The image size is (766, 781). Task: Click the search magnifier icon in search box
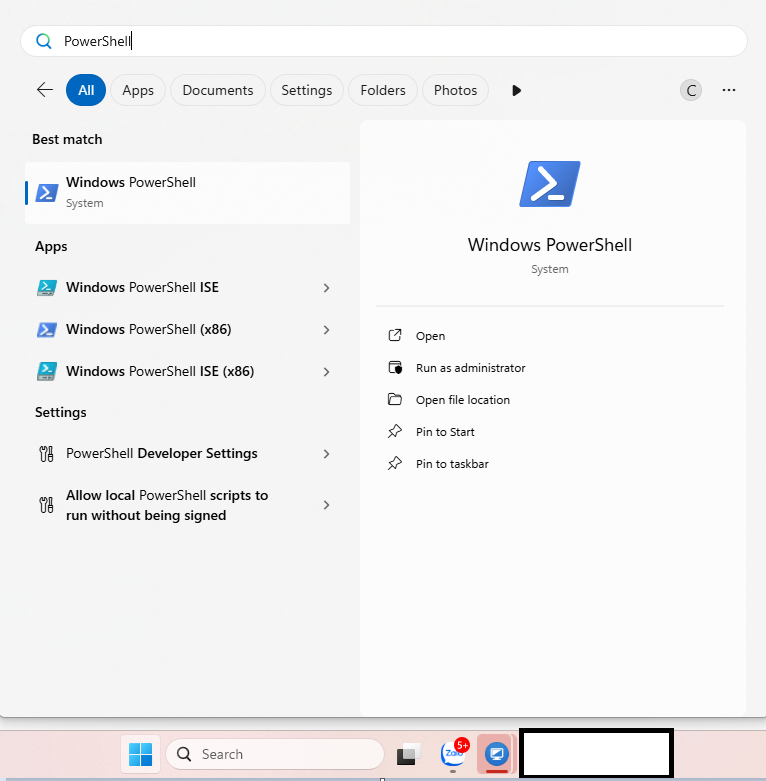click(44, 41)
